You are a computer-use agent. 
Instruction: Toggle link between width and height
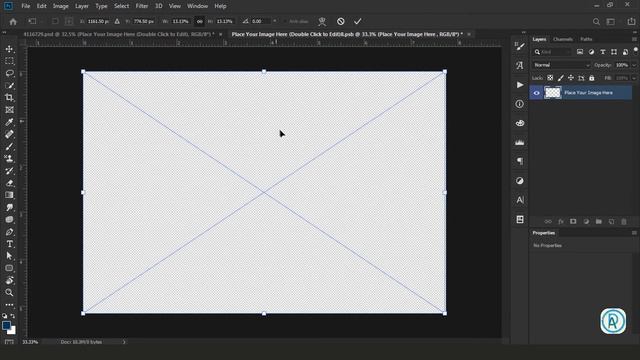pyautogui.click(x=199, y=21)
